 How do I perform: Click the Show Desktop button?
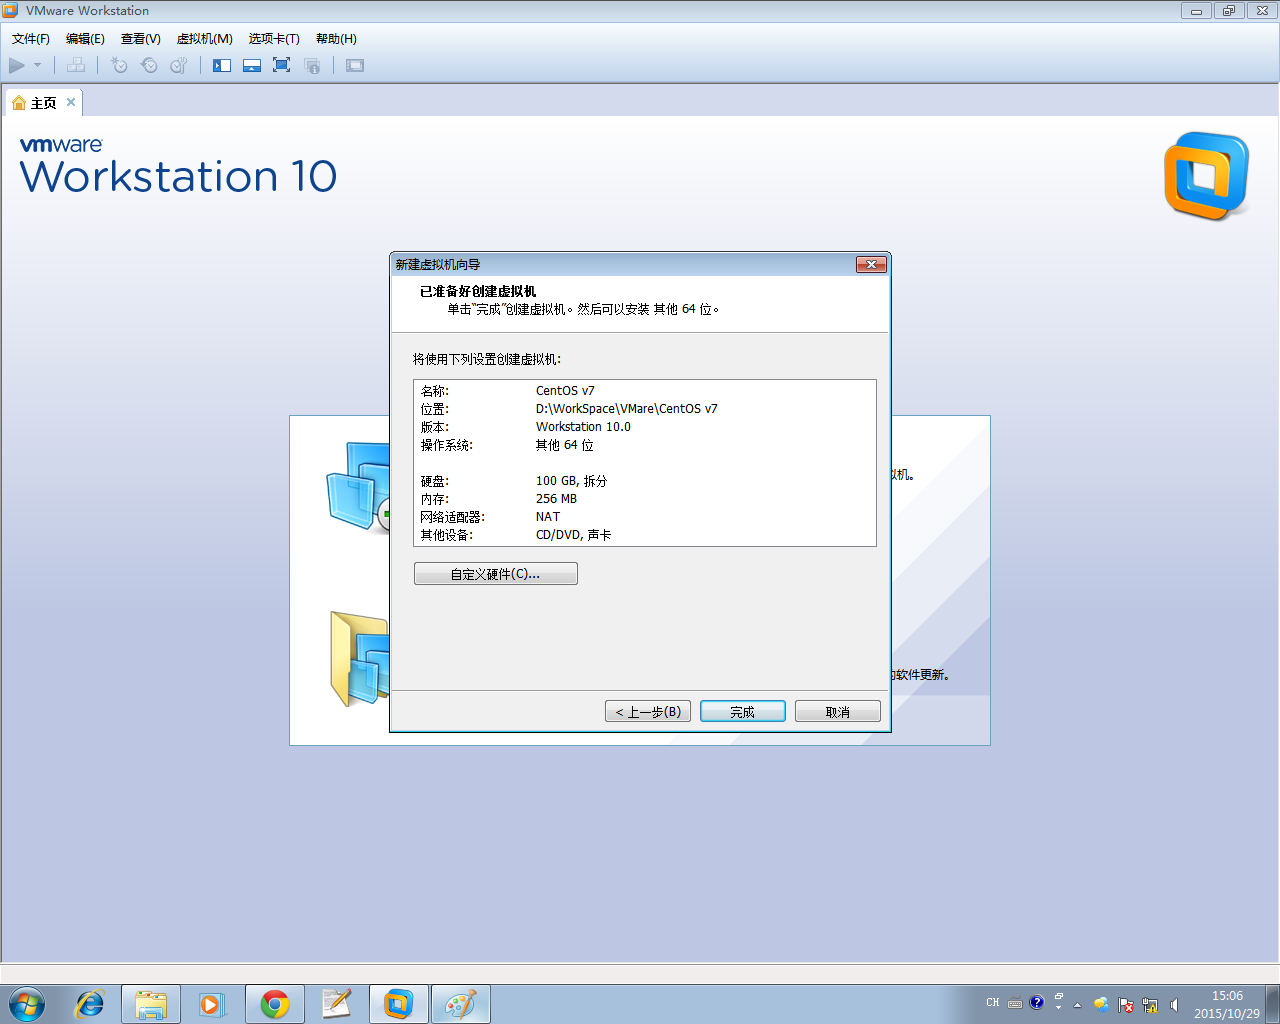[1273, 1004]
